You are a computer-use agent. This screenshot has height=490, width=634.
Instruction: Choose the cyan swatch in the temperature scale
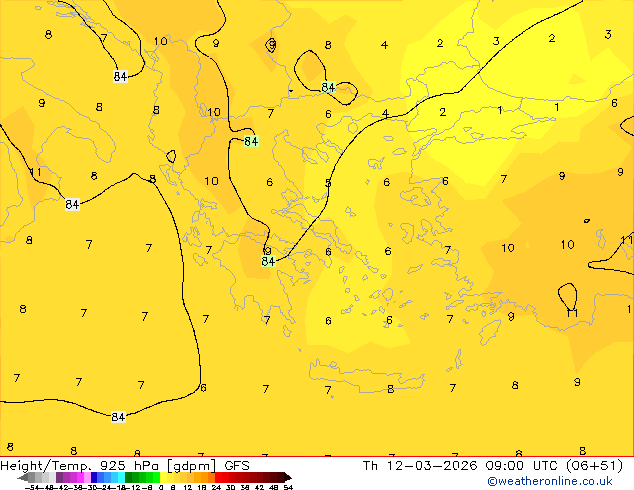click(x=121, y=477)
